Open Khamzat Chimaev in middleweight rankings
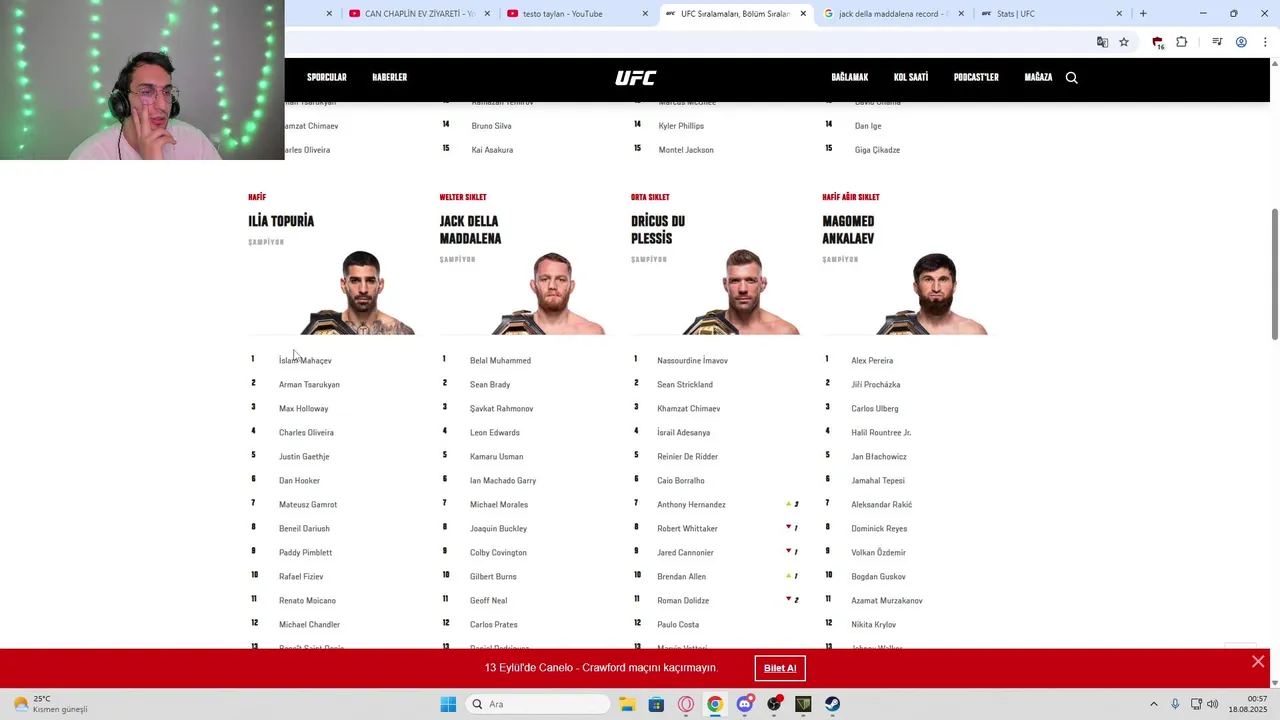The image size is (1280, 720). [x=688, y=409]
